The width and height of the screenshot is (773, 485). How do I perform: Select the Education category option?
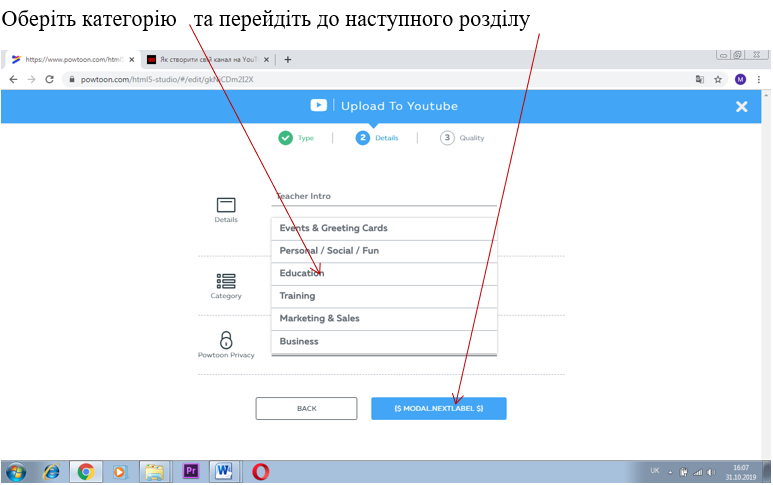[x=384, y=274]
